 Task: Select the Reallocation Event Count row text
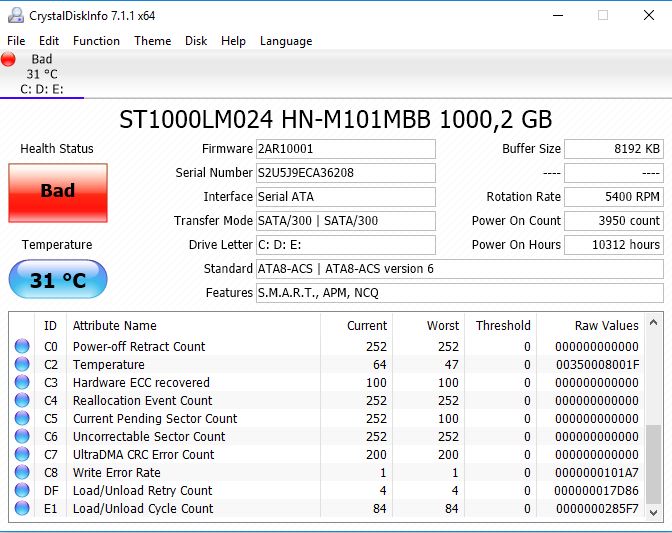142,400
